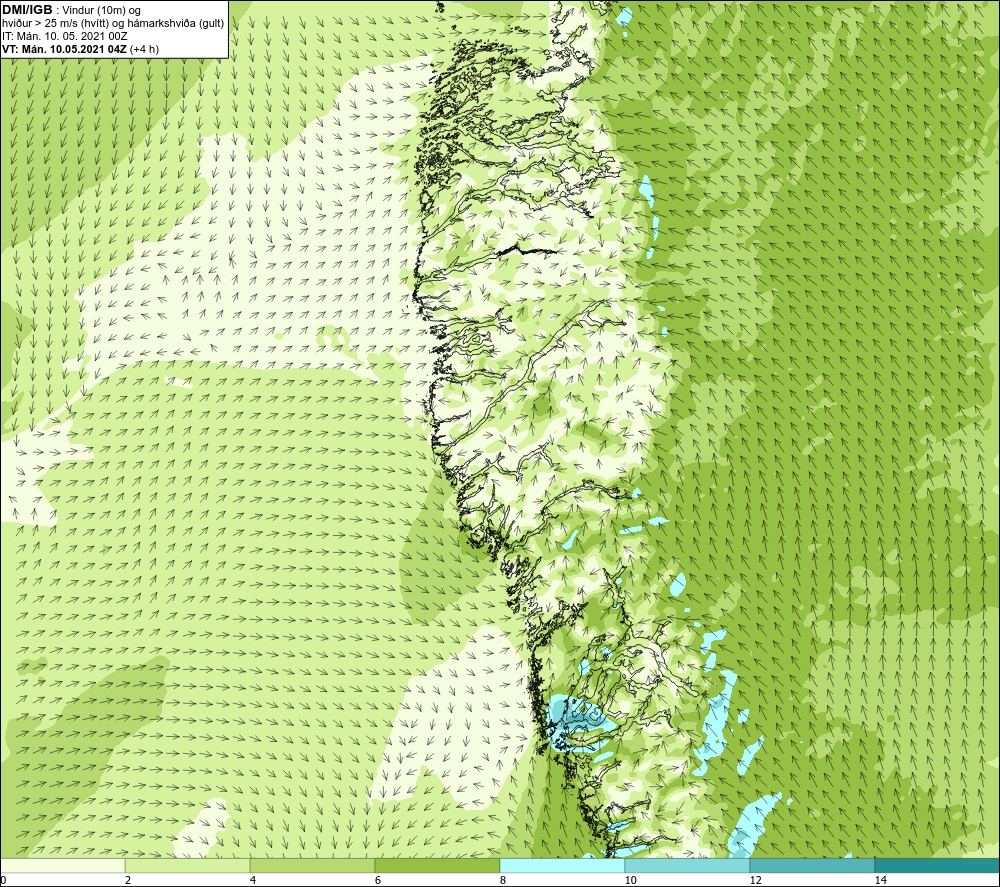Click the '10' scale label
Viewport: 1000px width, 887px height.
pyautogui.click(x=631, y=881)
